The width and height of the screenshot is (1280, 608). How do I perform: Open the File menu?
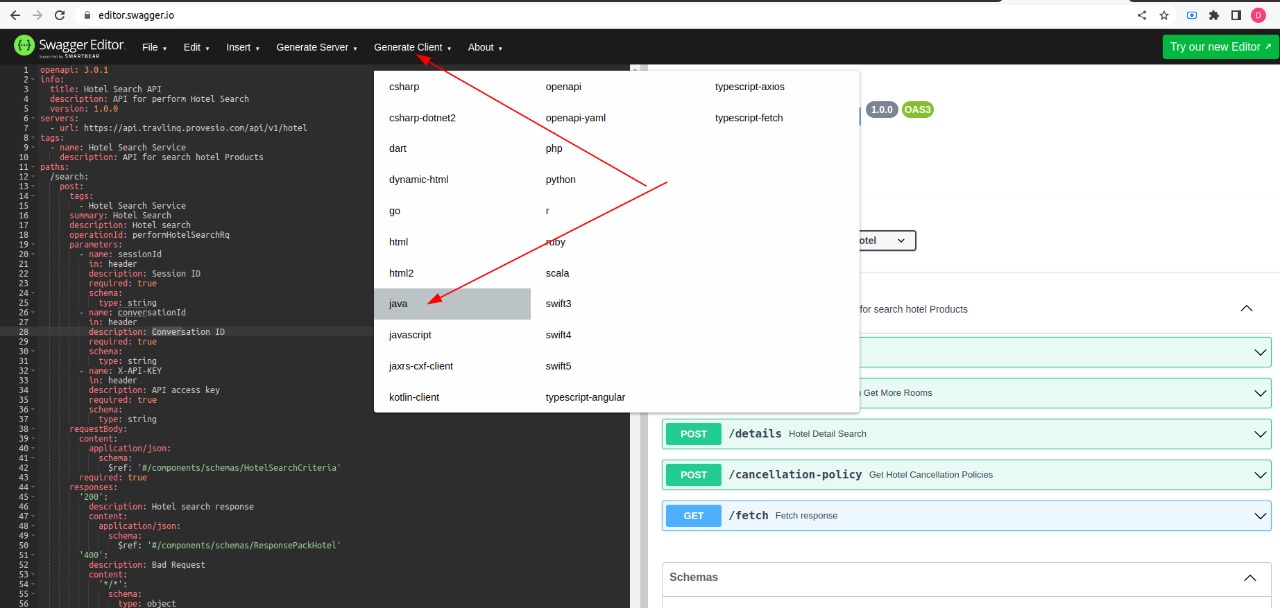(154, 47)
